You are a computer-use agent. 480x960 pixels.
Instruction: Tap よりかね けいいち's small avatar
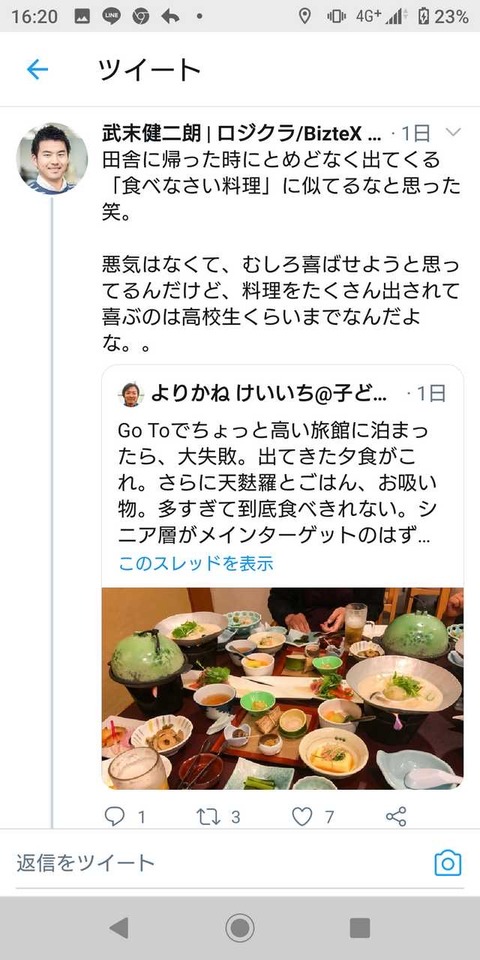click(130, 394)
